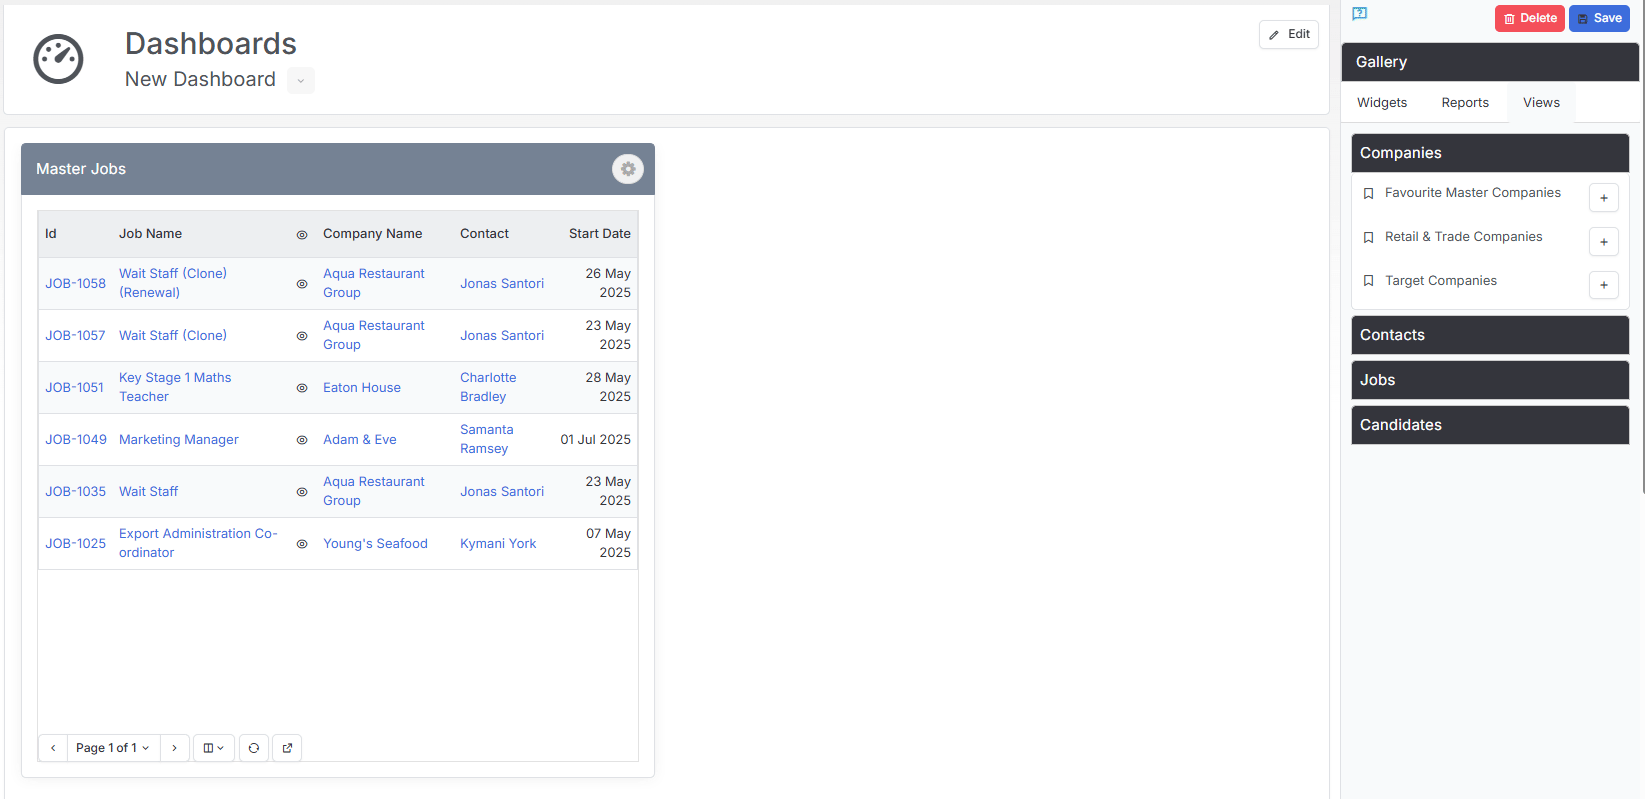Select Target Companies view text
Viewport: 1645px width, 799px height.
(1441, 281)
